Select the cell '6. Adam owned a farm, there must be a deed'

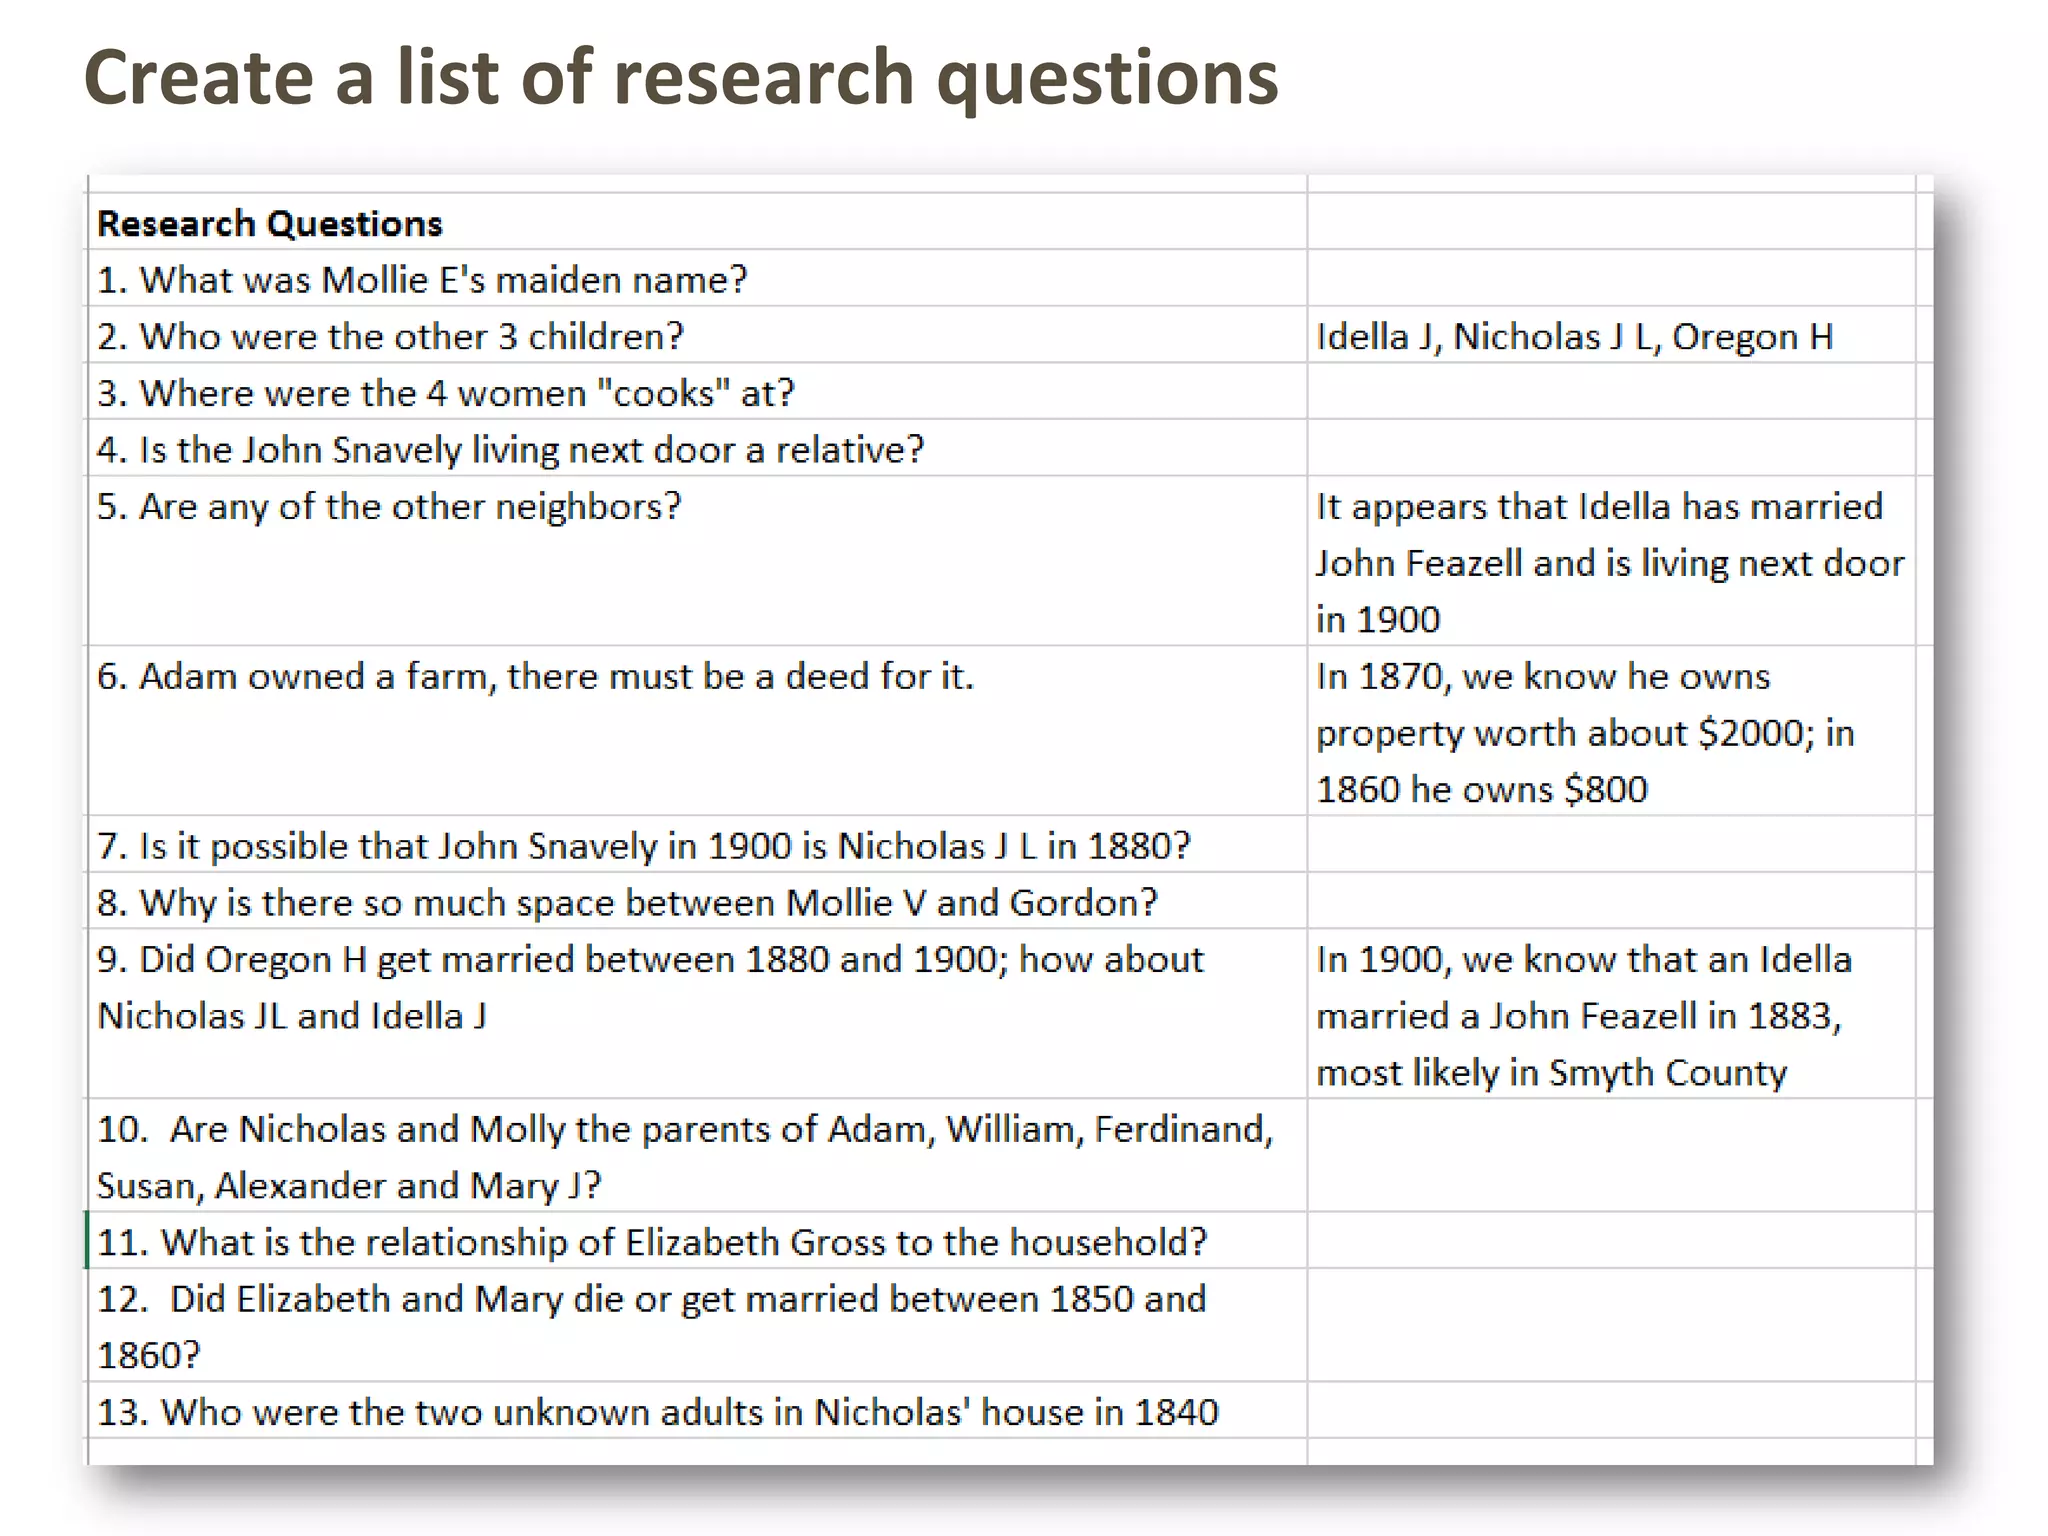point(697,731)
